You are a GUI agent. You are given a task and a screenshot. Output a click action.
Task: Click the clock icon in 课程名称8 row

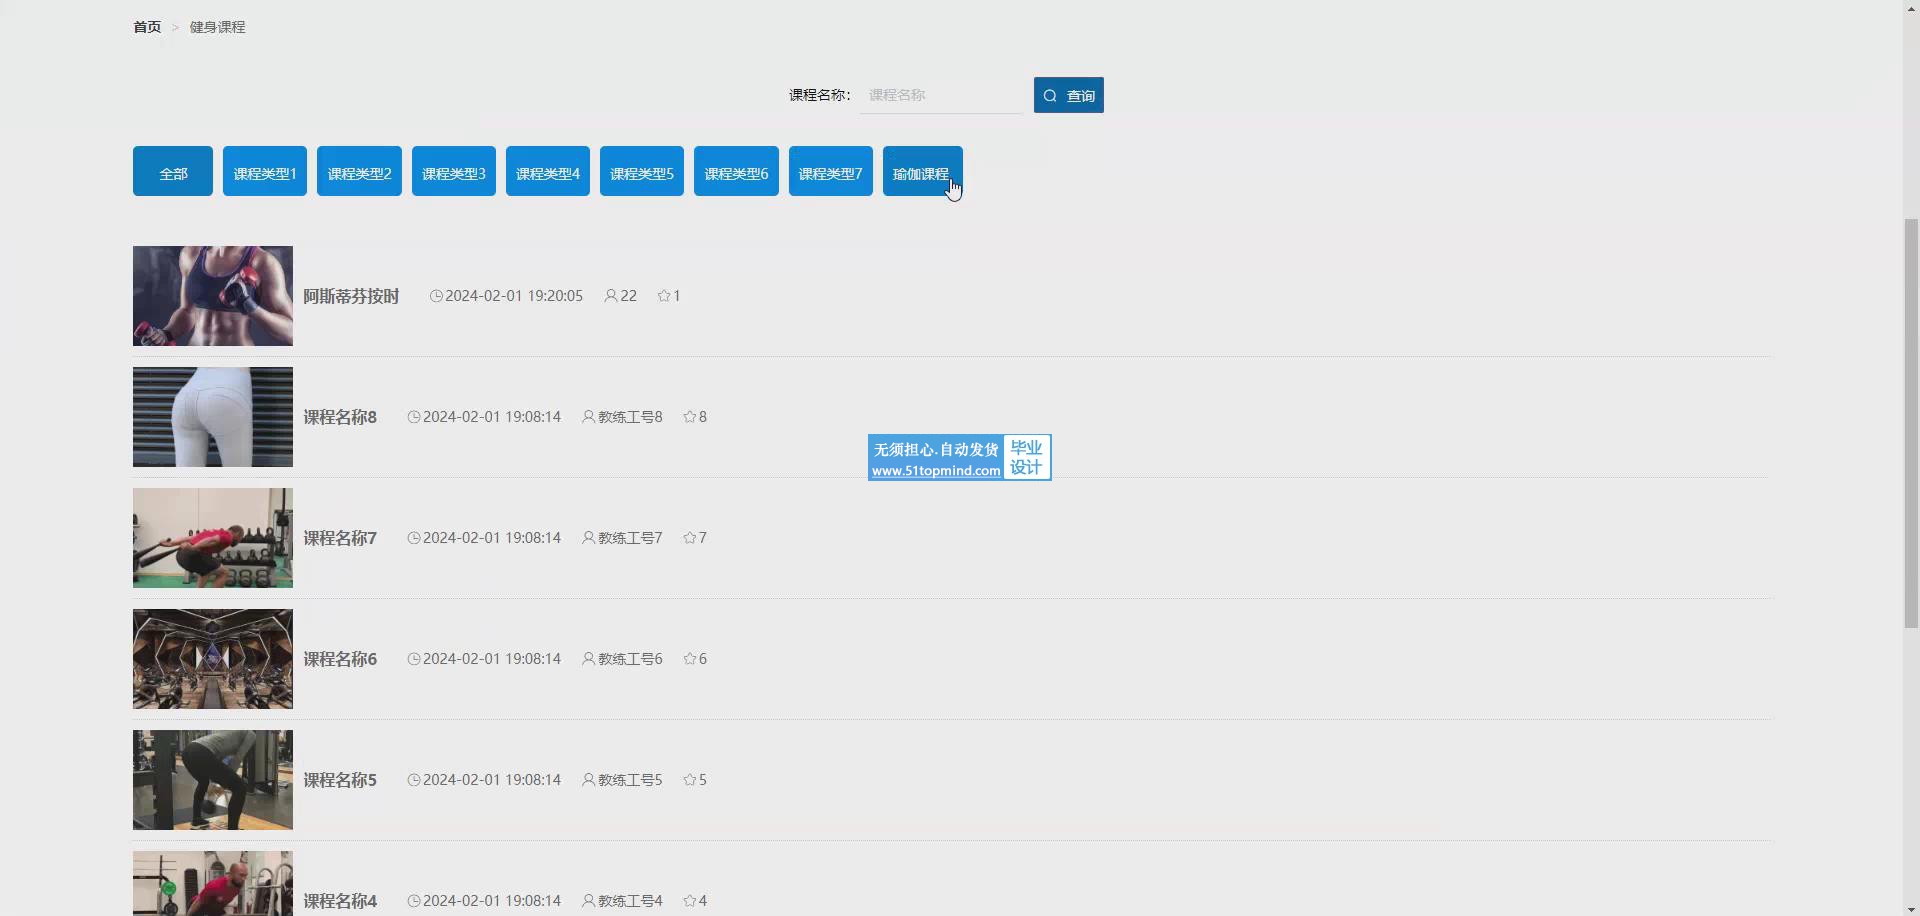point(414,417)
